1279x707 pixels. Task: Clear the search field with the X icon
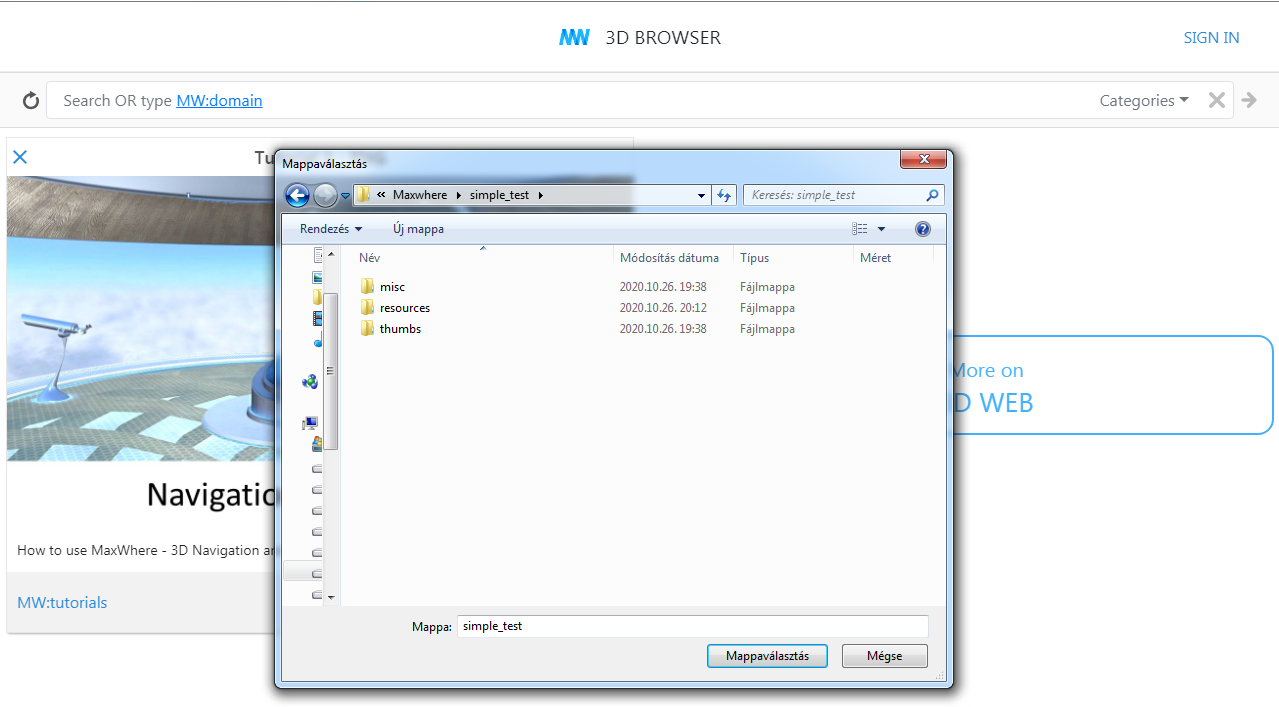(1217, 100)
